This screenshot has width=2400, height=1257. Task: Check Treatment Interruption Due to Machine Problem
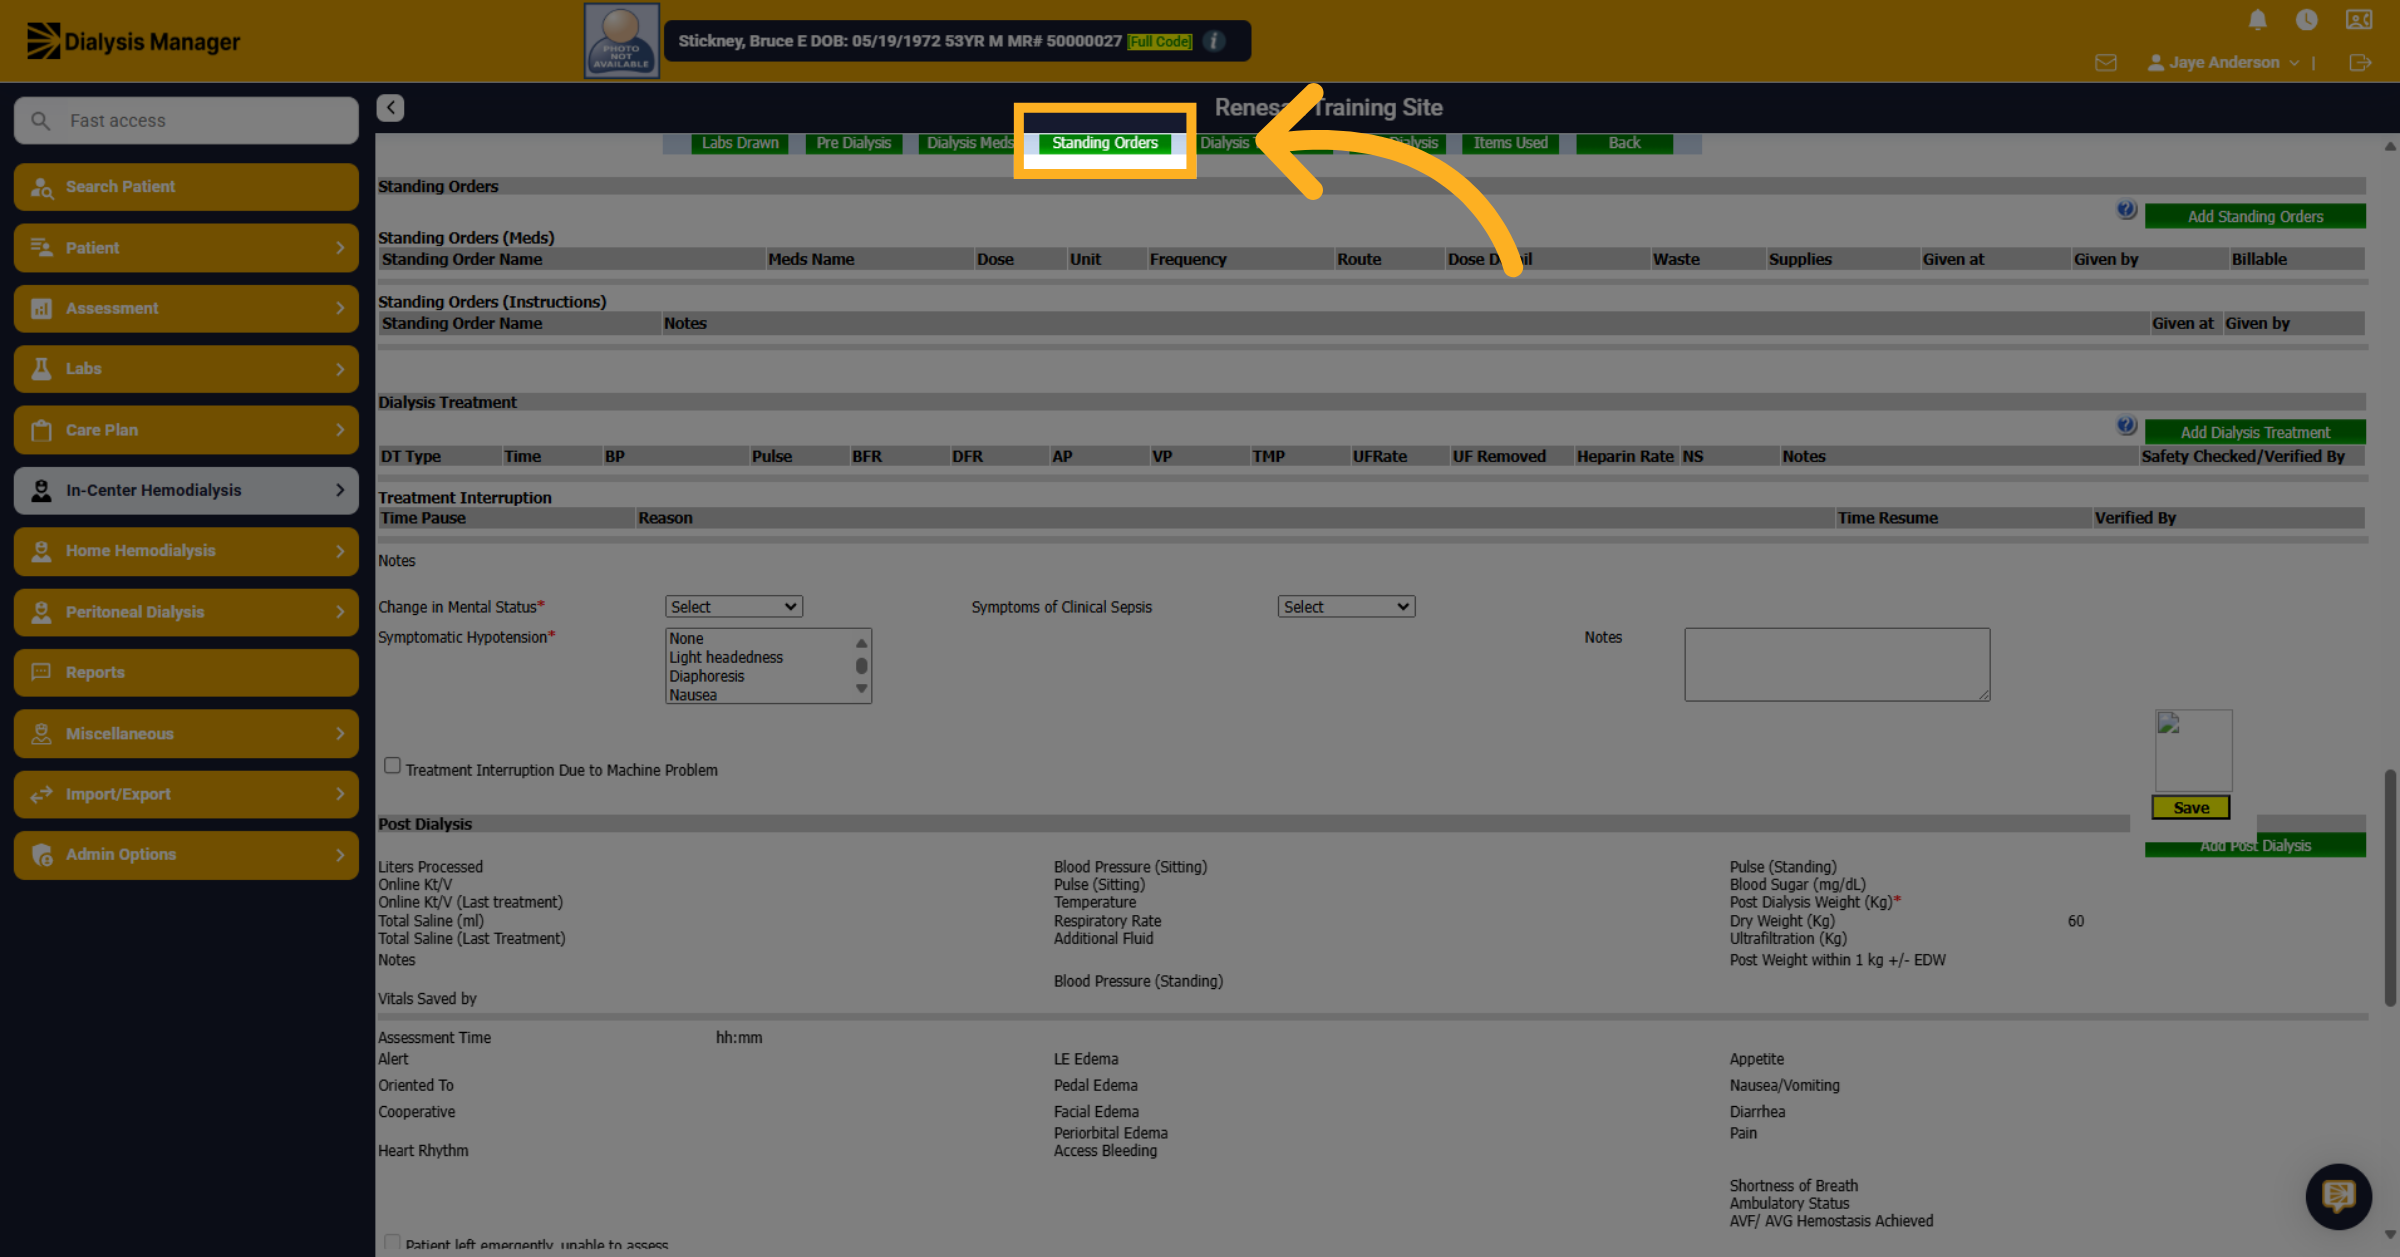click(x=392, y=766)
